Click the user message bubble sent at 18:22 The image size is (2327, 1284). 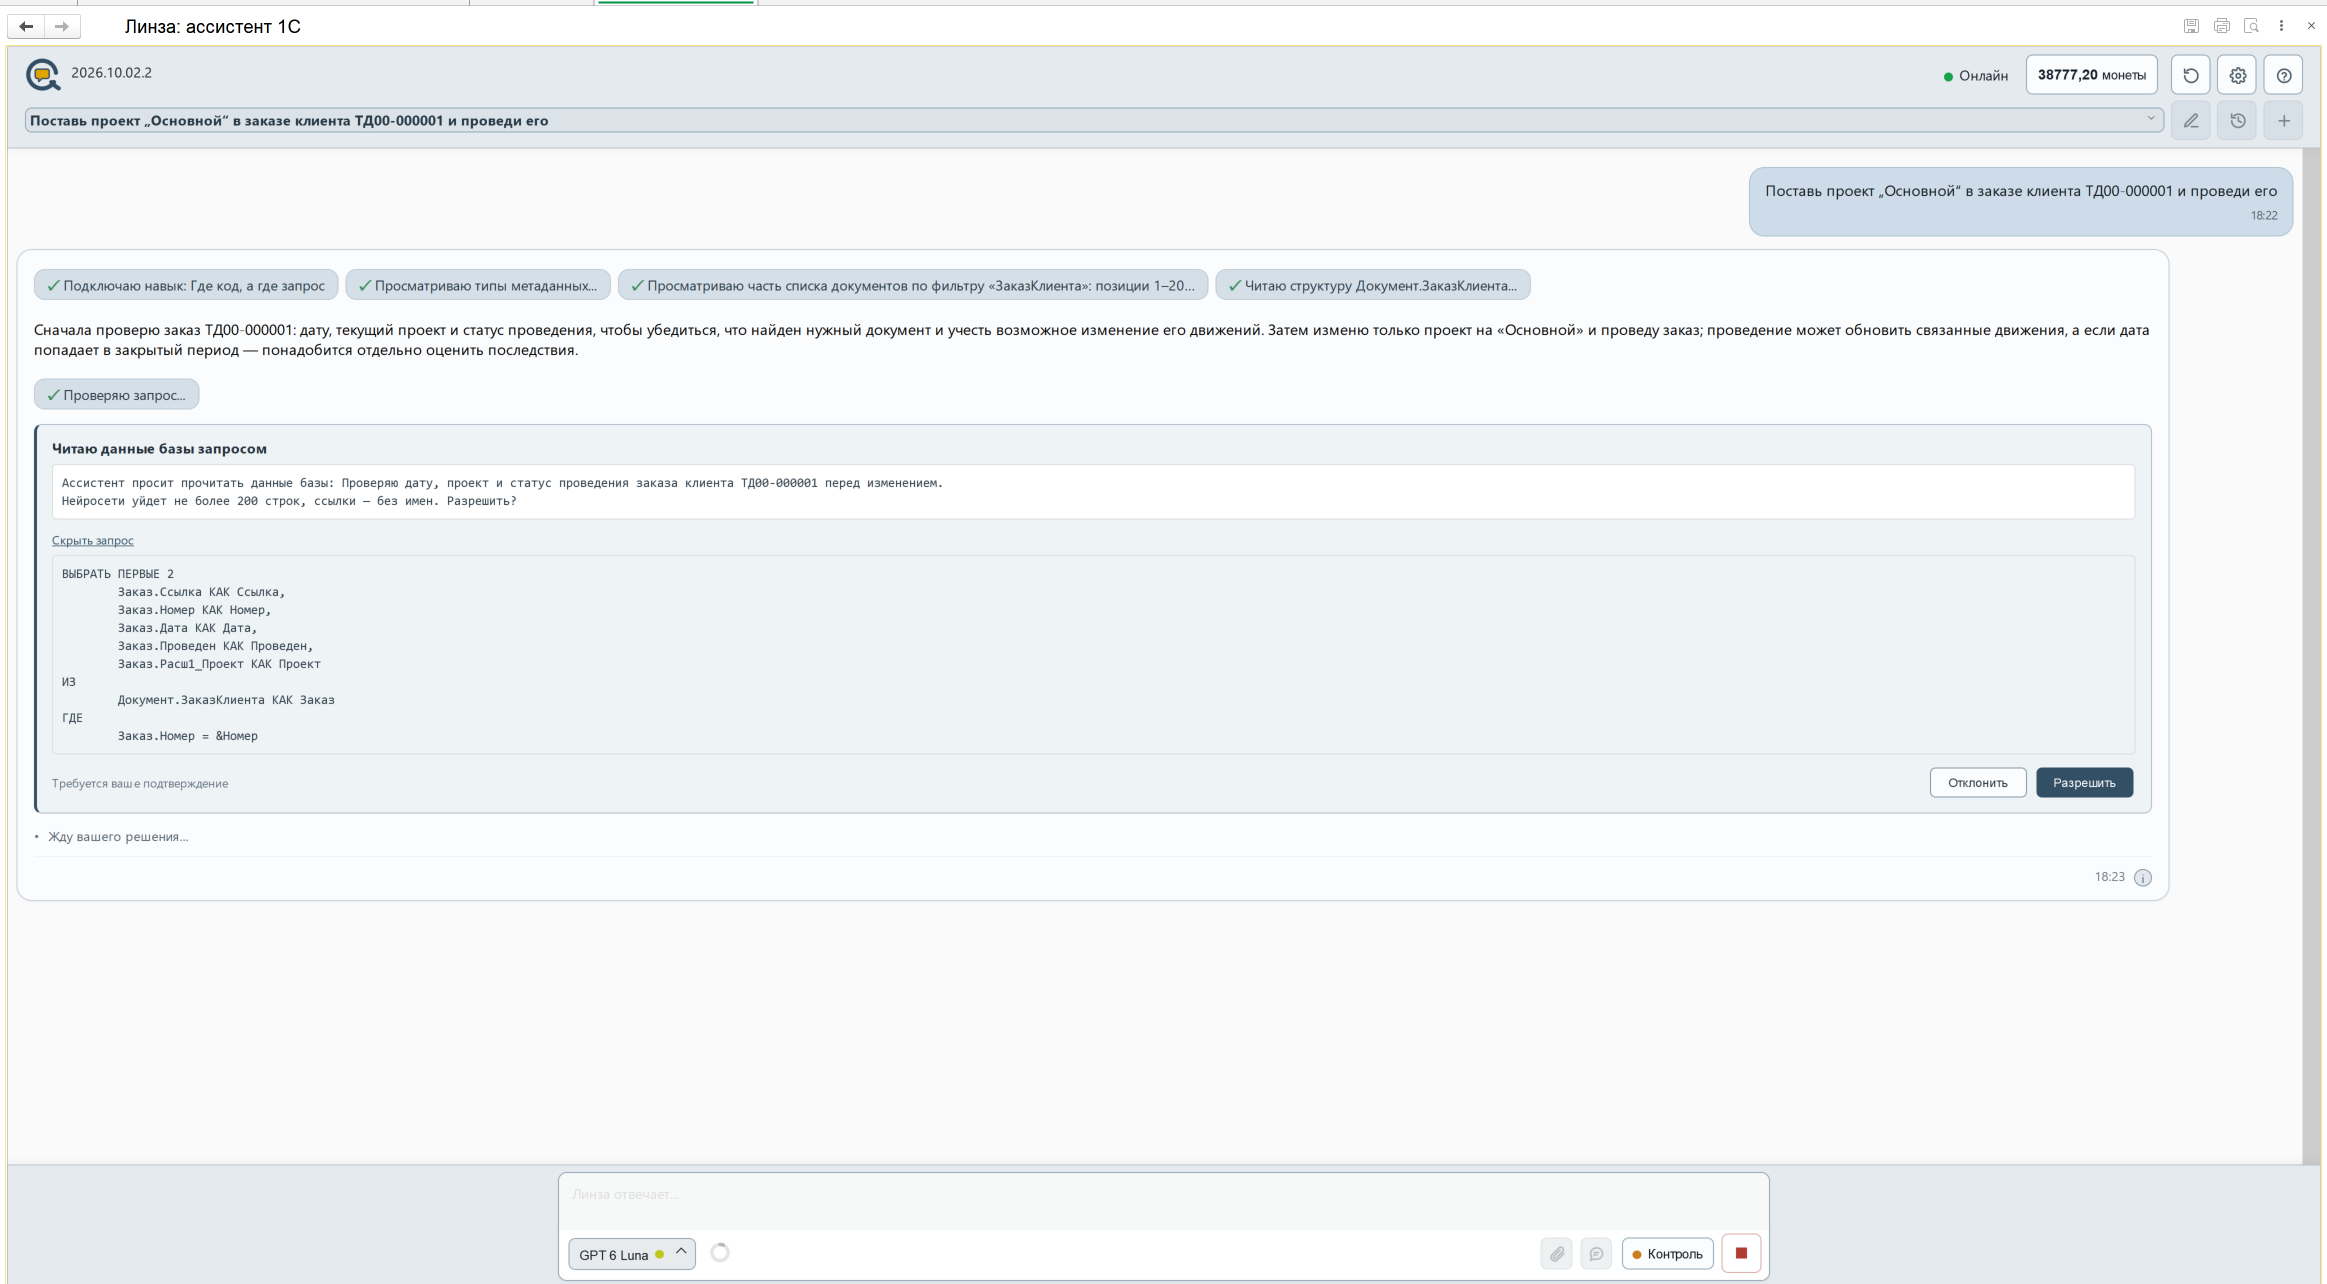(x=2020, y=202)
